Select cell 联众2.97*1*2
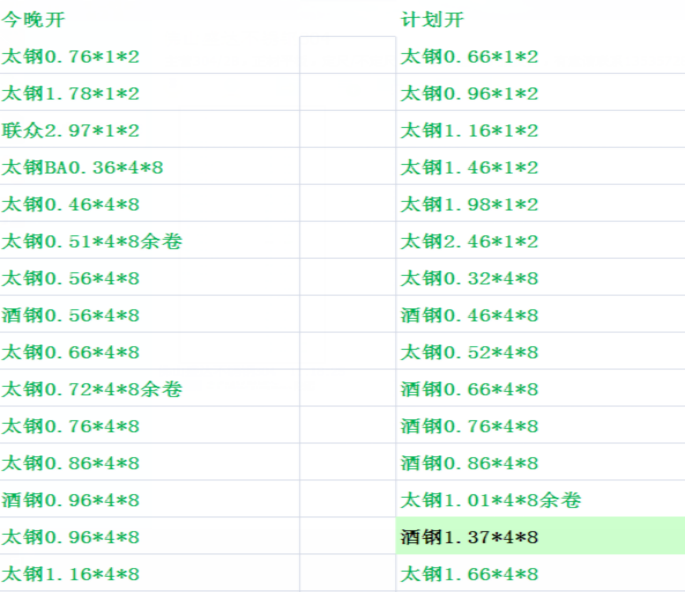The height and width of the screenshot is (592, 686). coord(150,130)
